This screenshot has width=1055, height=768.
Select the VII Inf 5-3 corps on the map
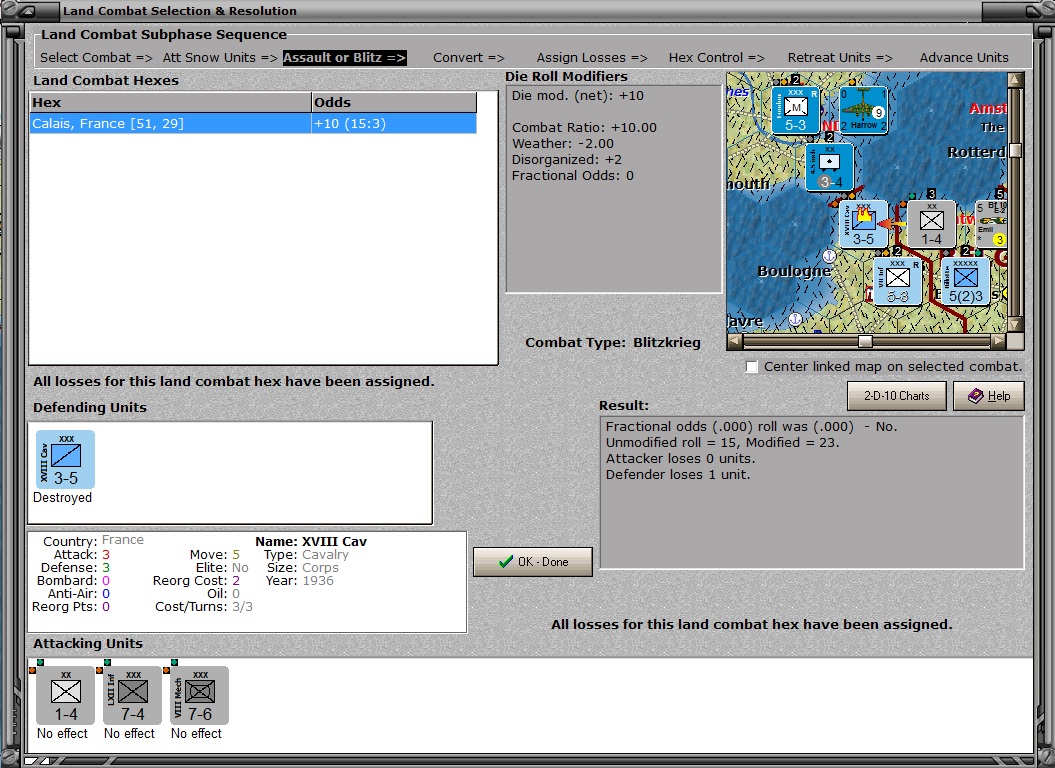[898, 281]
